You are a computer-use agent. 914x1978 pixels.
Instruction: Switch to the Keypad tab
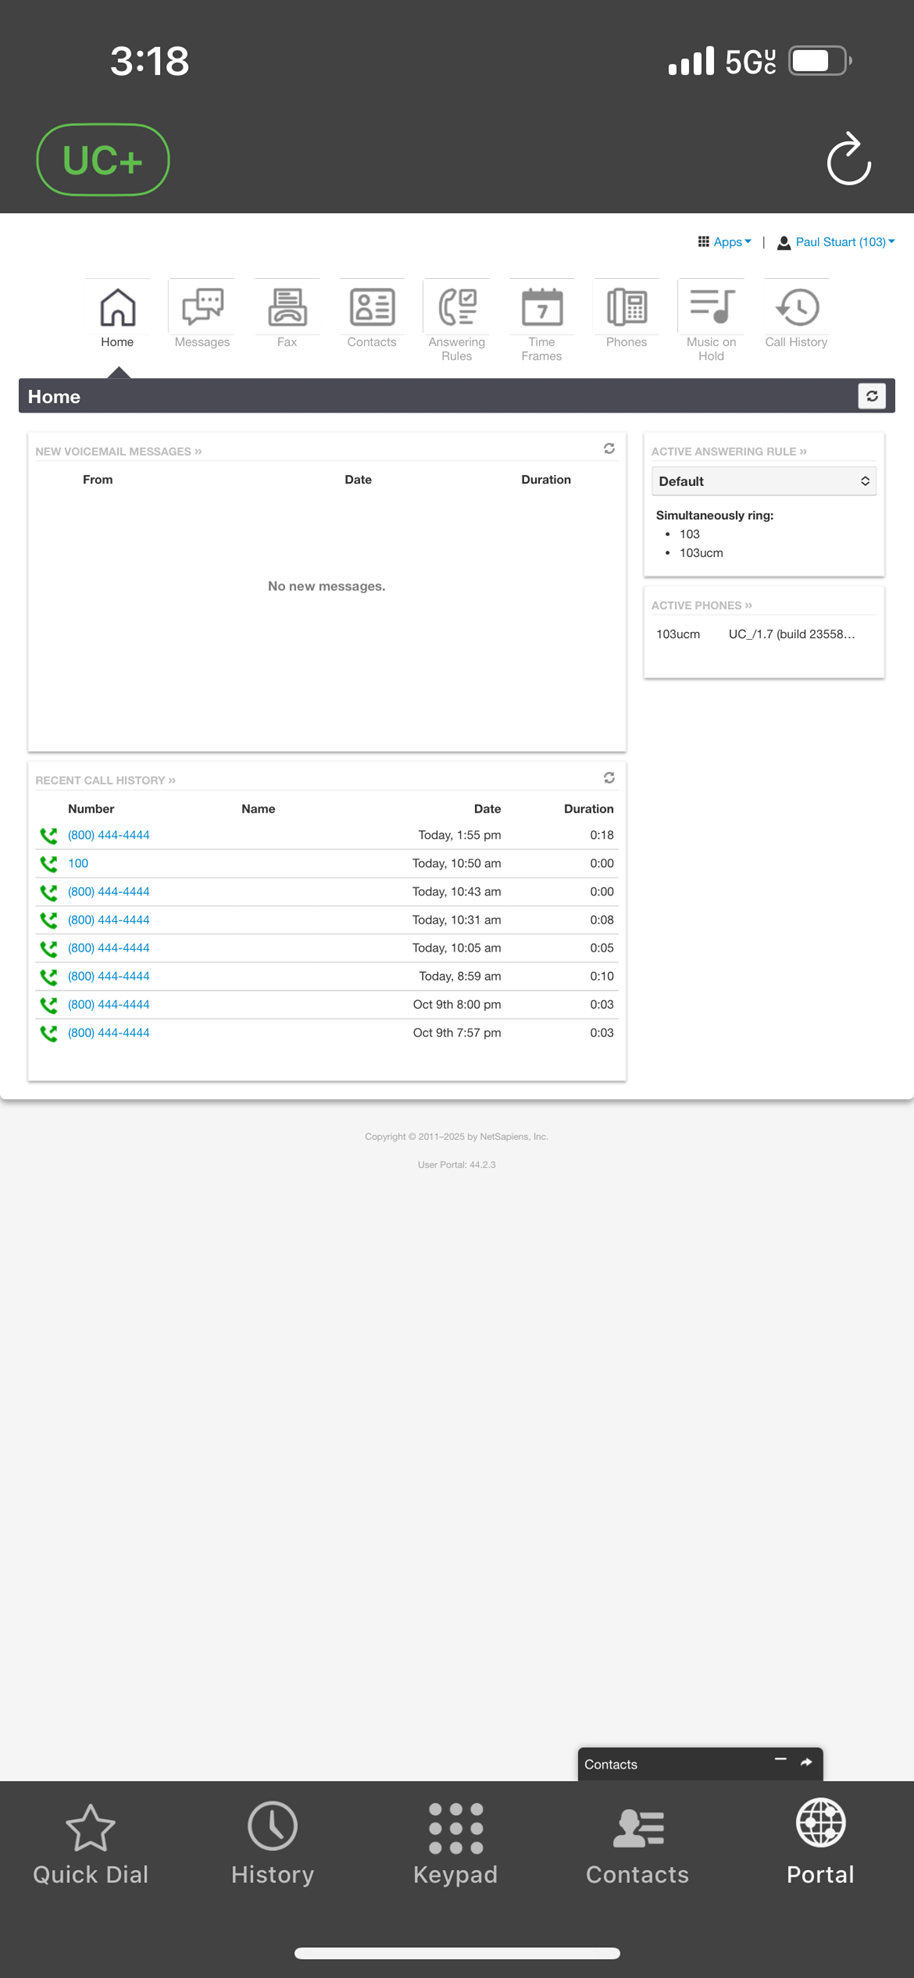click(x=456, y=1845)
